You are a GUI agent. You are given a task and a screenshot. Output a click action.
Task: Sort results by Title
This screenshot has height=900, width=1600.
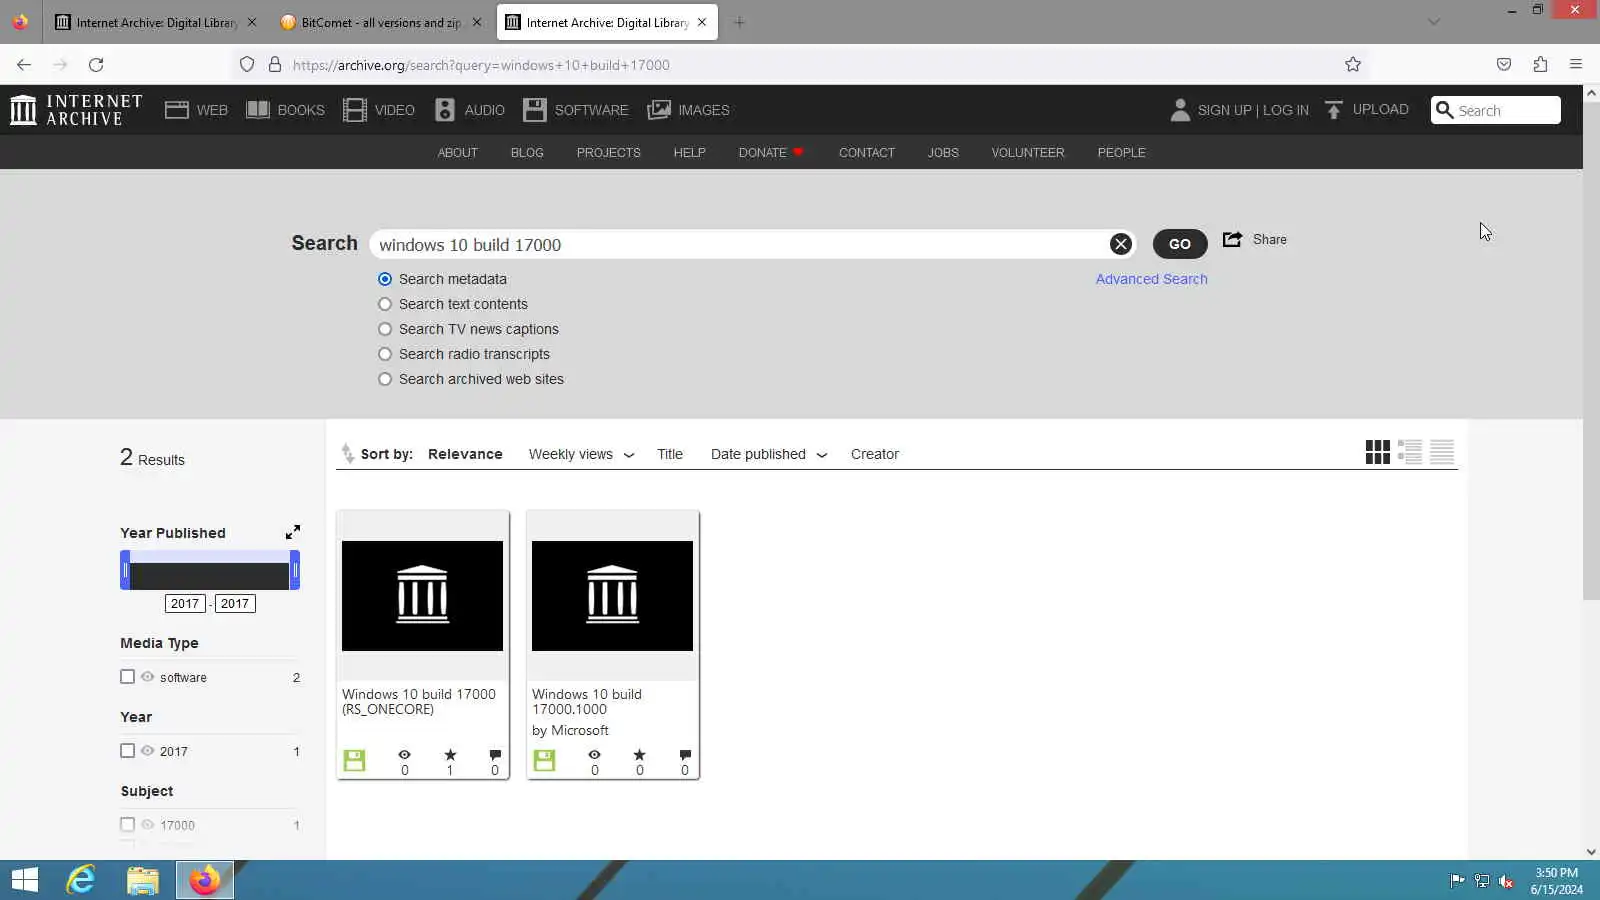(670, 454)
